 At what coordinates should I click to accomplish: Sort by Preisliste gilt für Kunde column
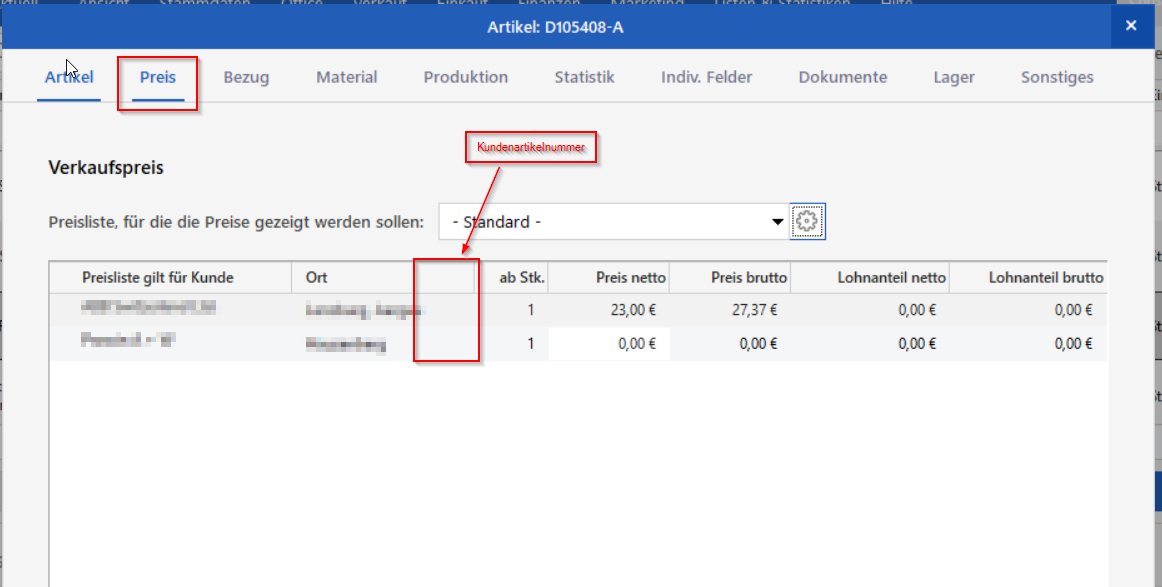click(x=171, y=277)
